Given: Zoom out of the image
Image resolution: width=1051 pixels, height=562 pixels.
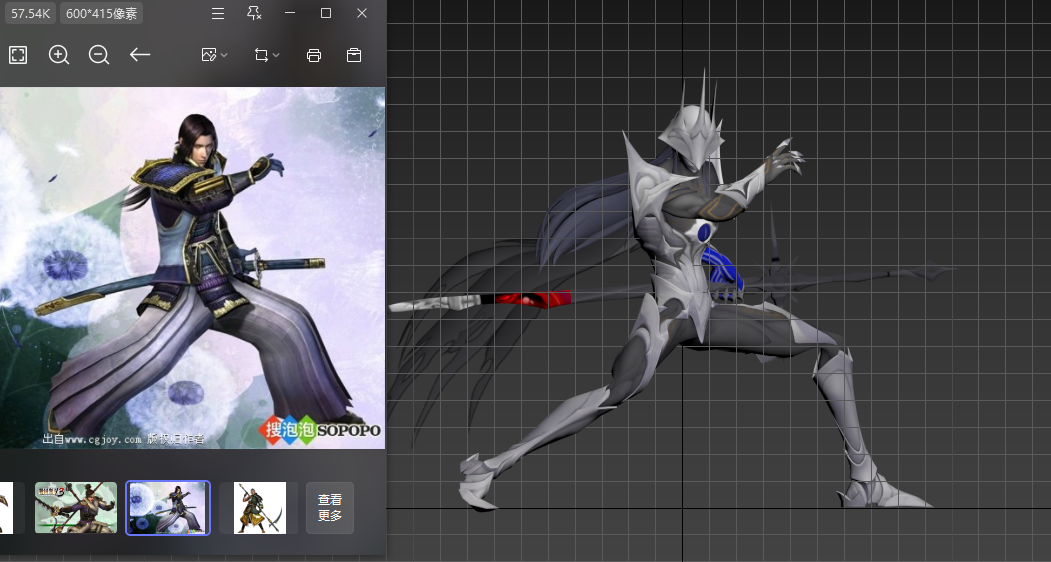Looking at the screenshot, I should 99,55.
